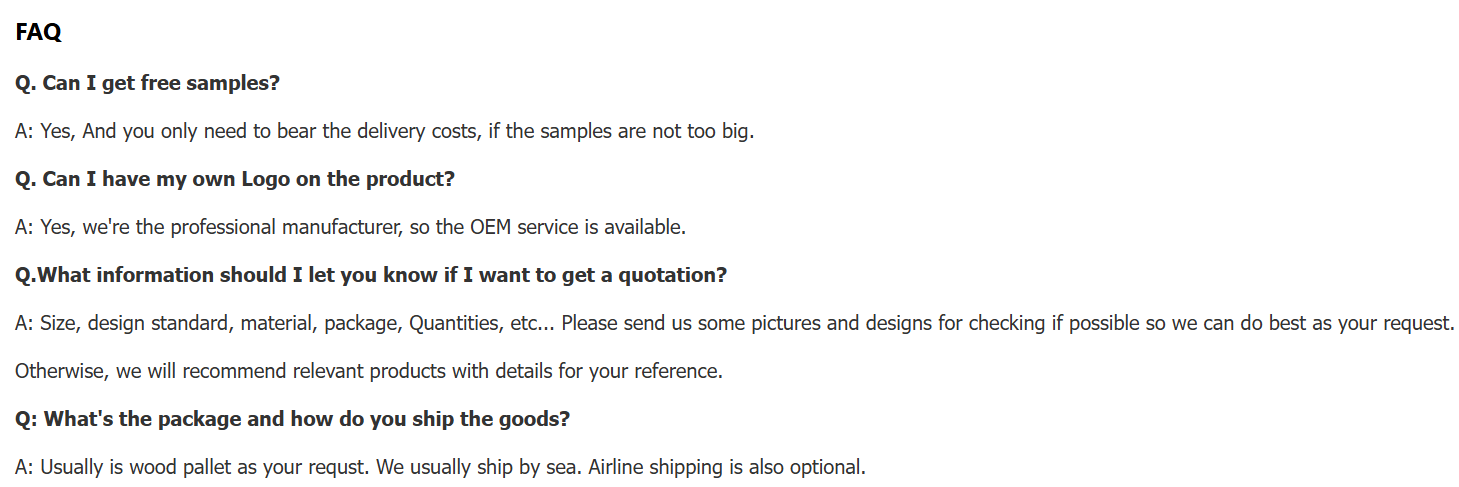Image resolution: width=1459 pixels, height=487 pixels.
Task: Click the question about getting a quotation
Action: point(371,276)
